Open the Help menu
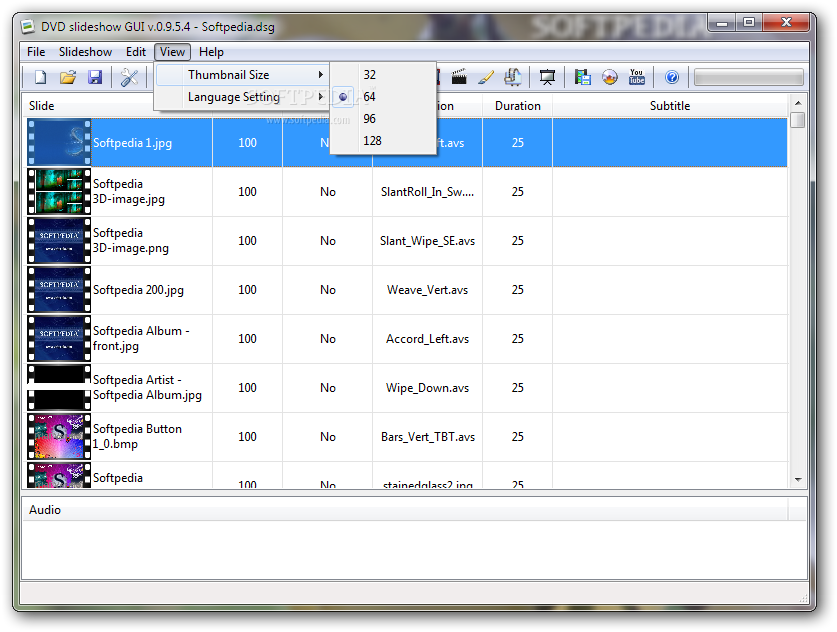837x632 pixels. tap(211, 52)
